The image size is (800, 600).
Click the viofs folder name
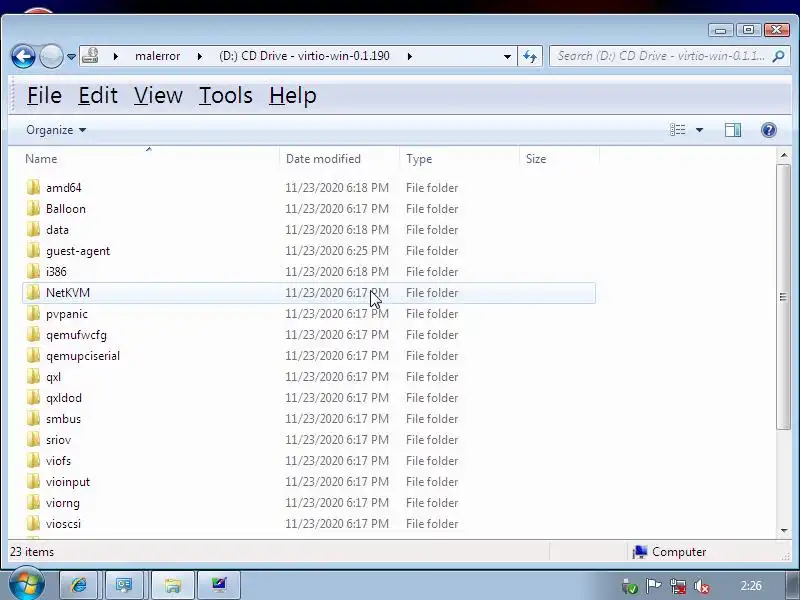click(x=59, y=461)
